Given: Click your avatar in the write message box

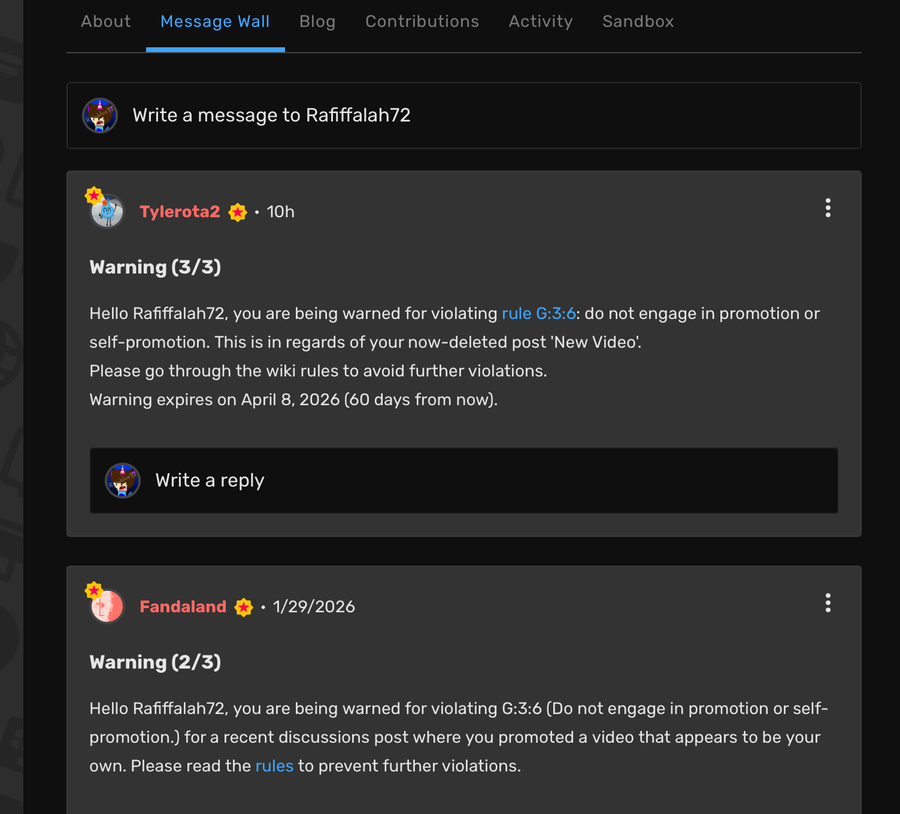Looking at the screenshot, I should pos(100,116).
